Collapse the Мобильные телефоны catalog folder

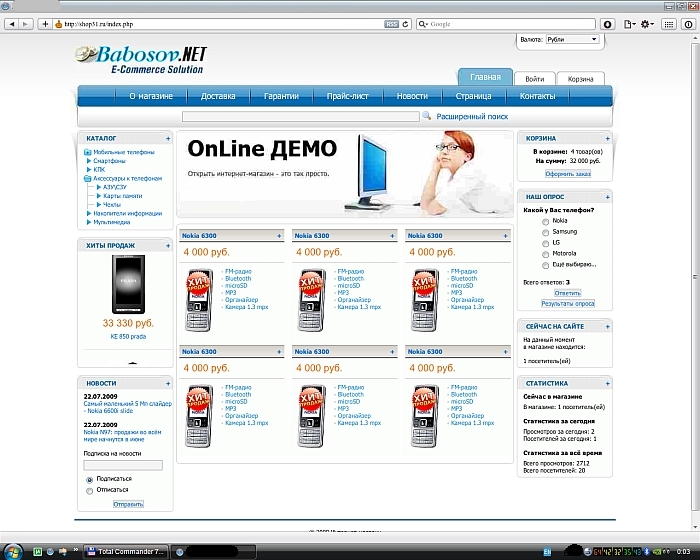coord(88,152)
